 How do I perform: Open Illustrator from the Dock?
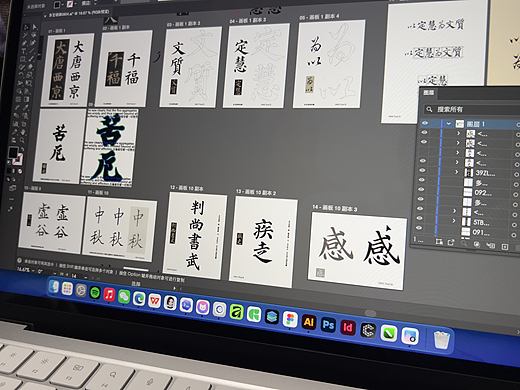[309, 322]
